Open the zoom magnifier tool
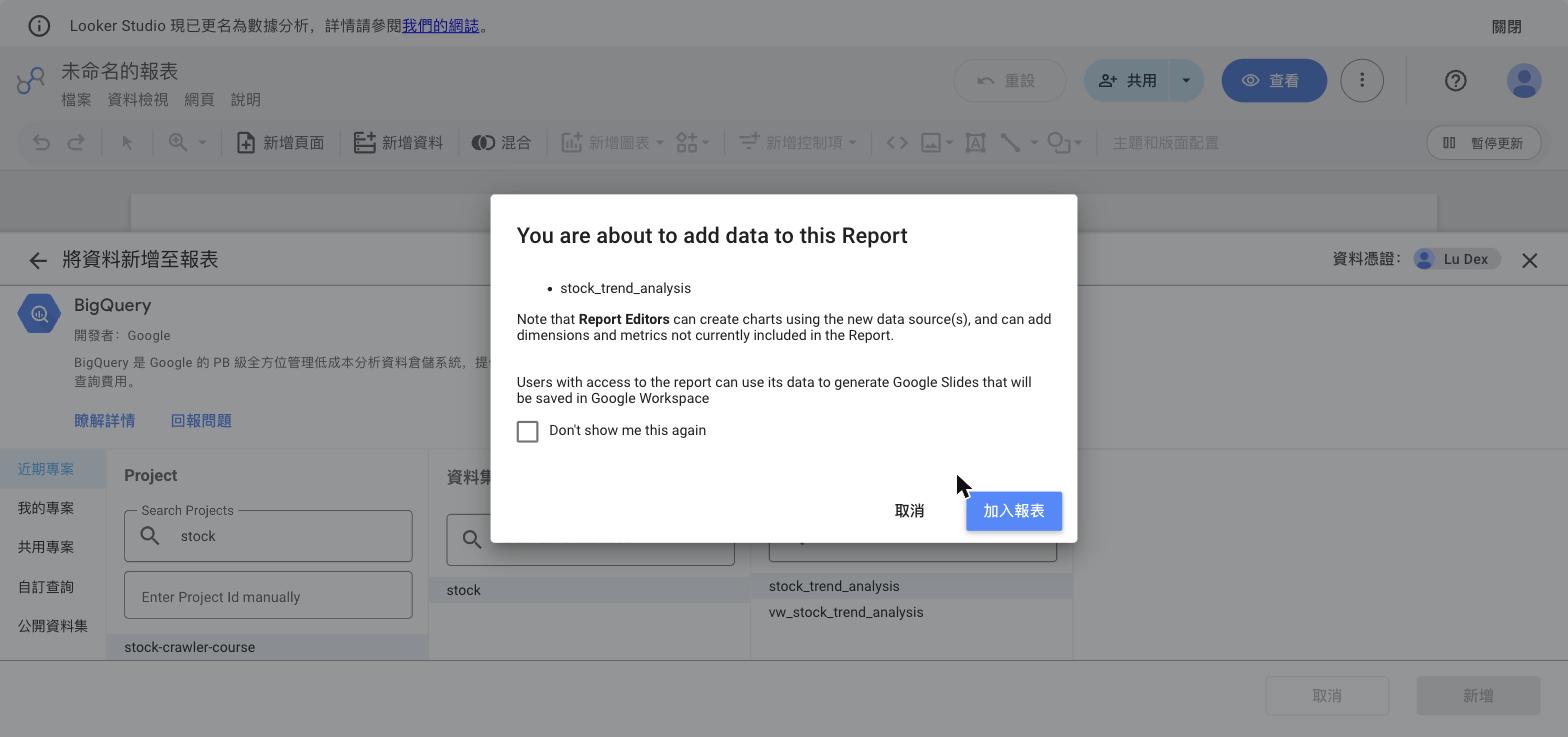The image size is (1568, 737). click(178, 143)
